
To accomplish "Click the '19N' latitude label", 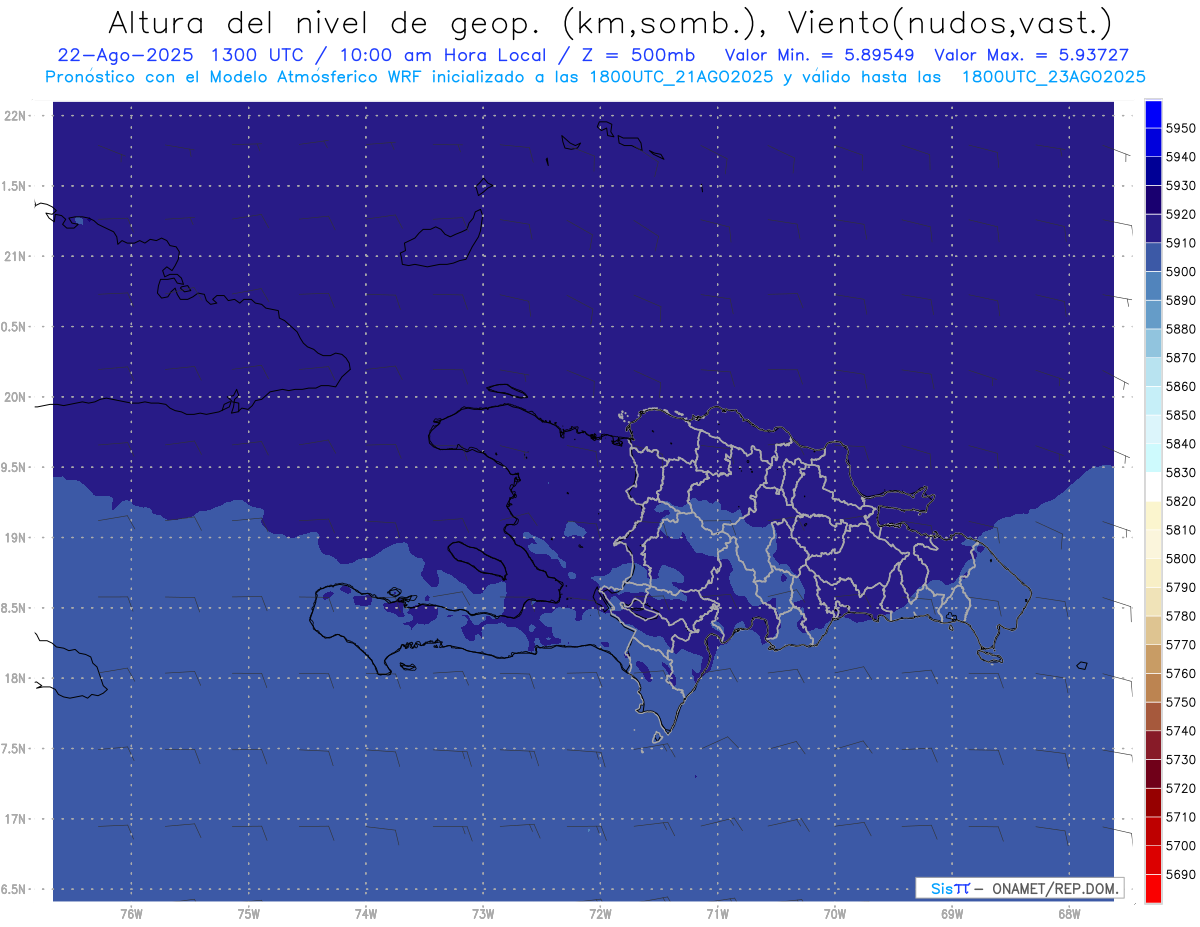I will (x=15, y=538).
